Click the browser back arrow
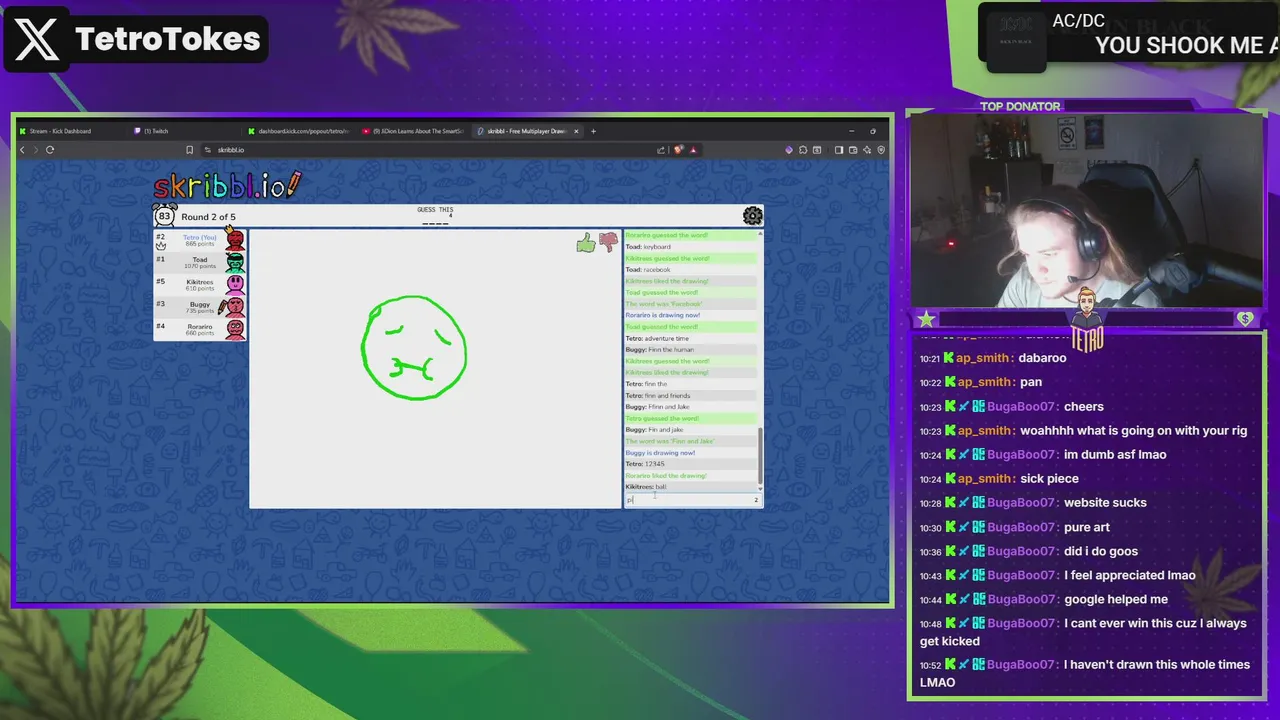Viewport: 1280px width, 720px height. coord(23,150)
